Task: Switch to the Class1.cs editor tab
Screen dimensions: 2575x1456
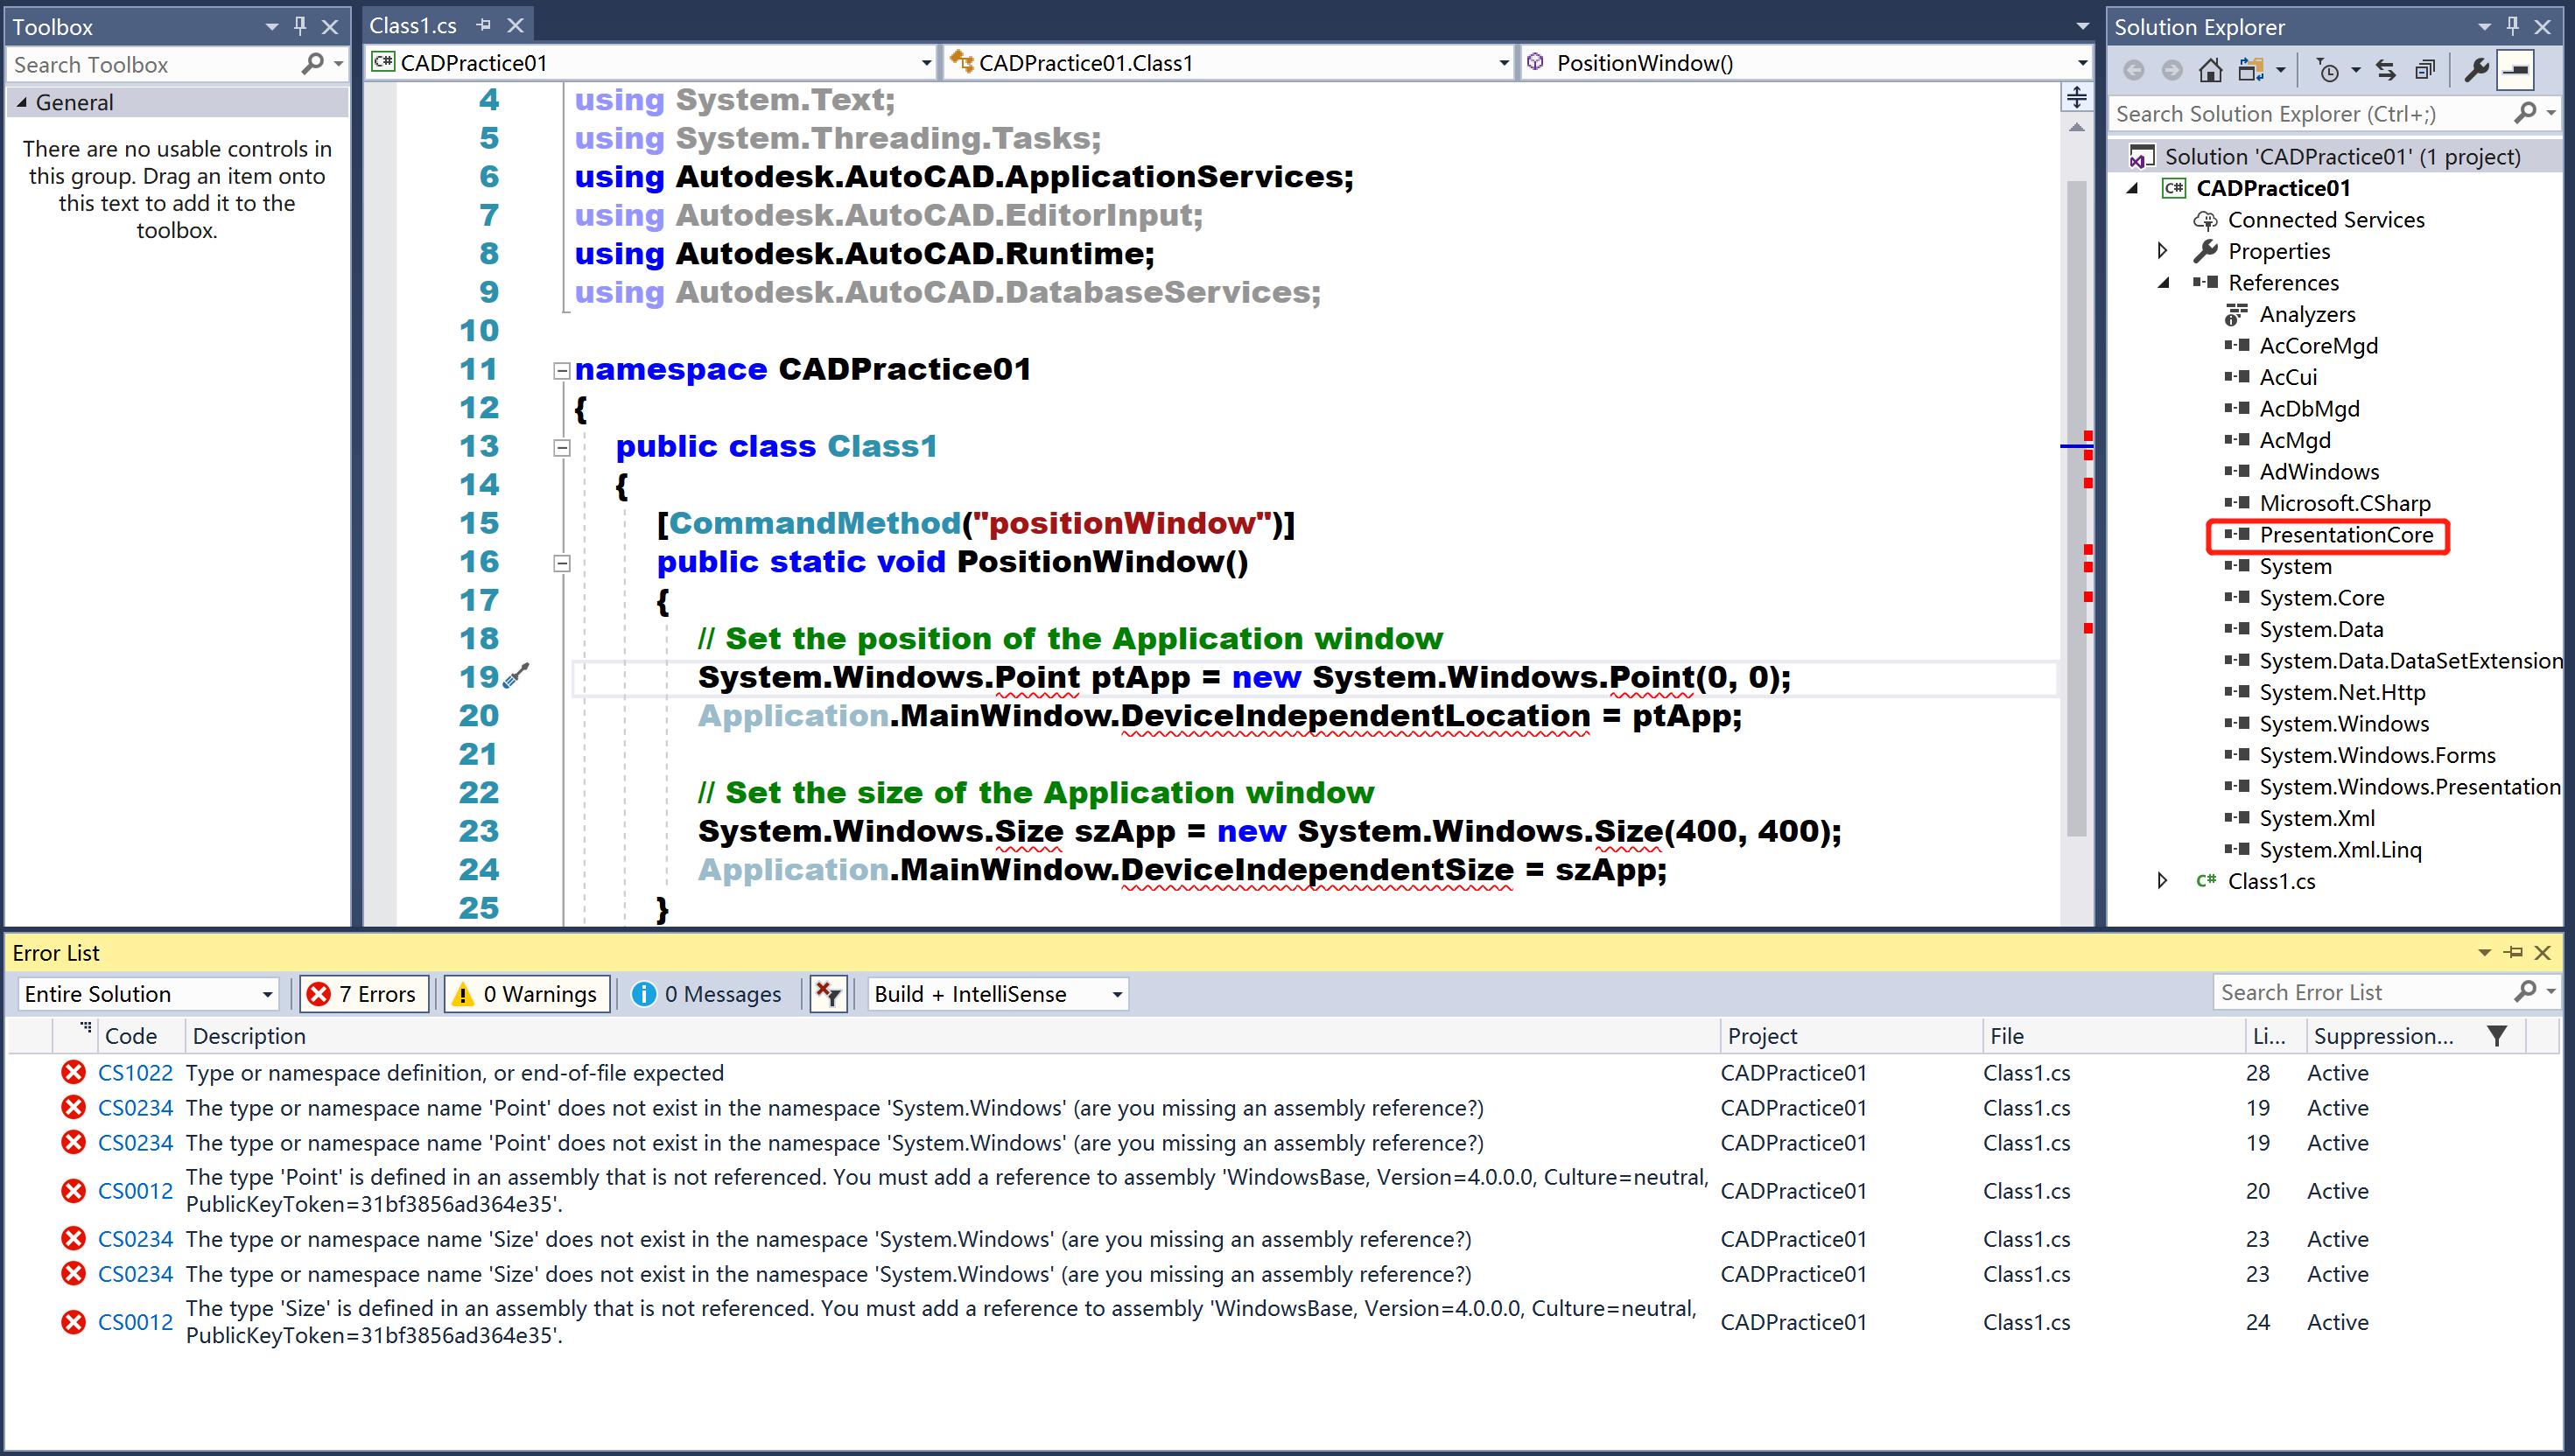Action: click(413, 24)
